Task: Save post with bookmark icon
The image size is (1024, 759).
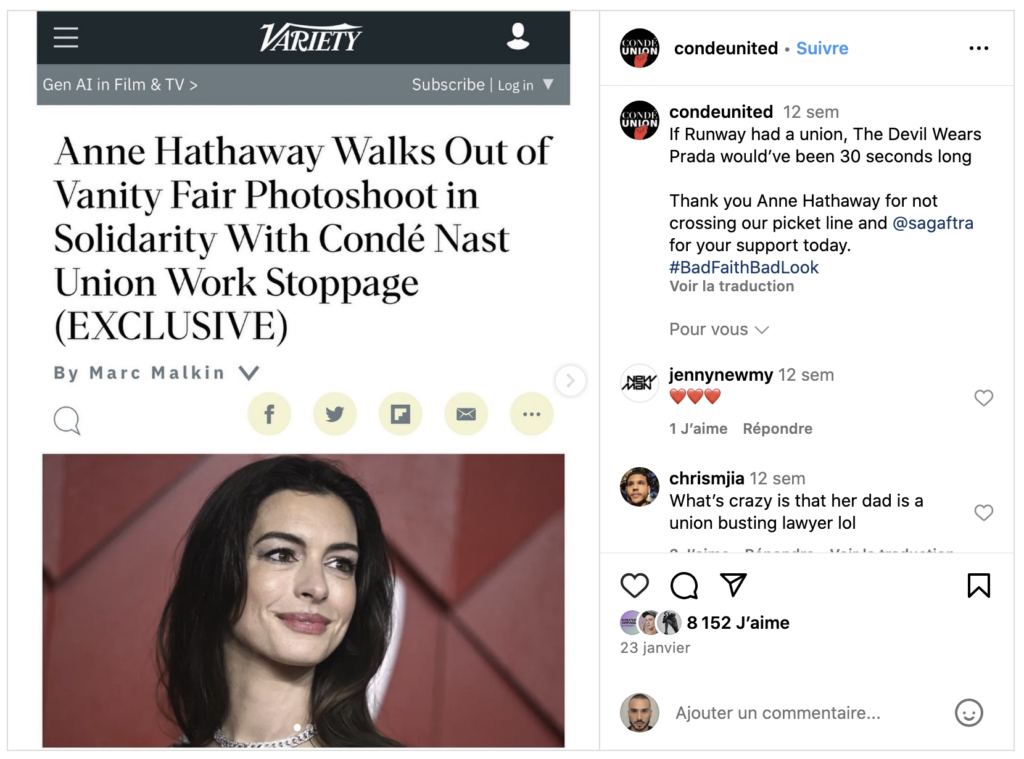Action: tap(978, 585)
